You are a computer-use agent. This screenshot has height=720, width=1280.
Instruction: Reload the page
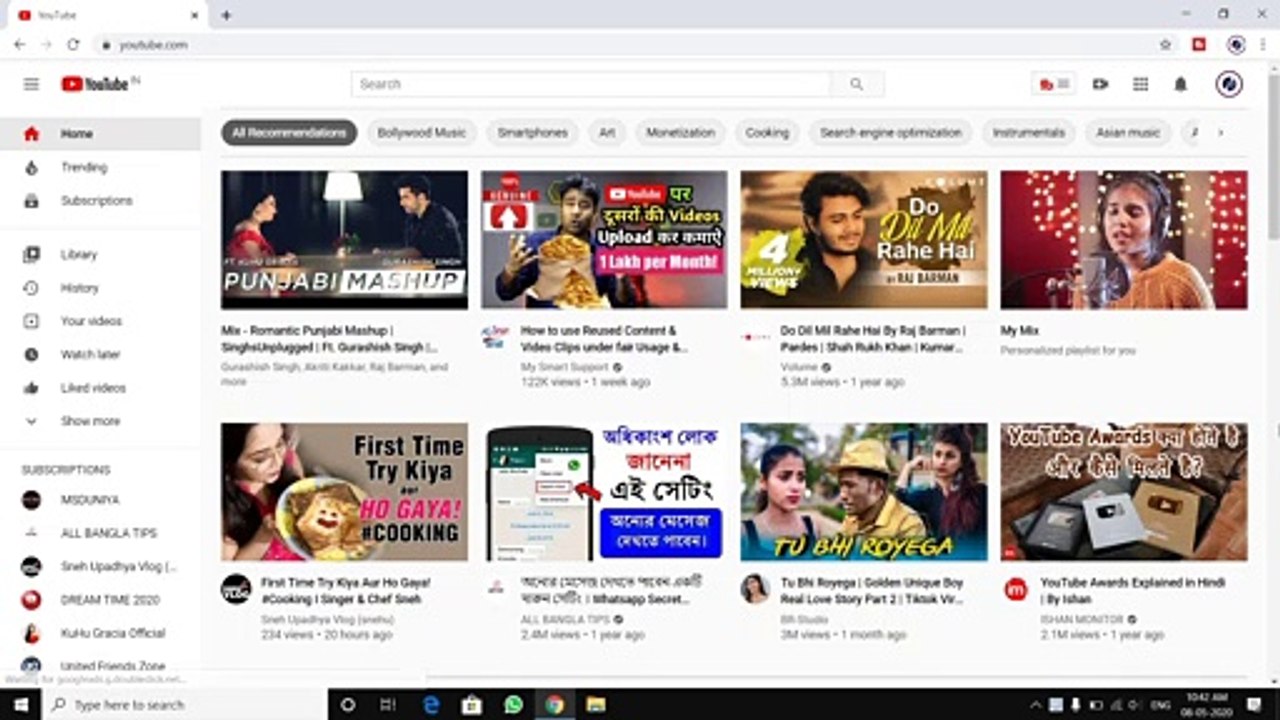coord(73,44)
